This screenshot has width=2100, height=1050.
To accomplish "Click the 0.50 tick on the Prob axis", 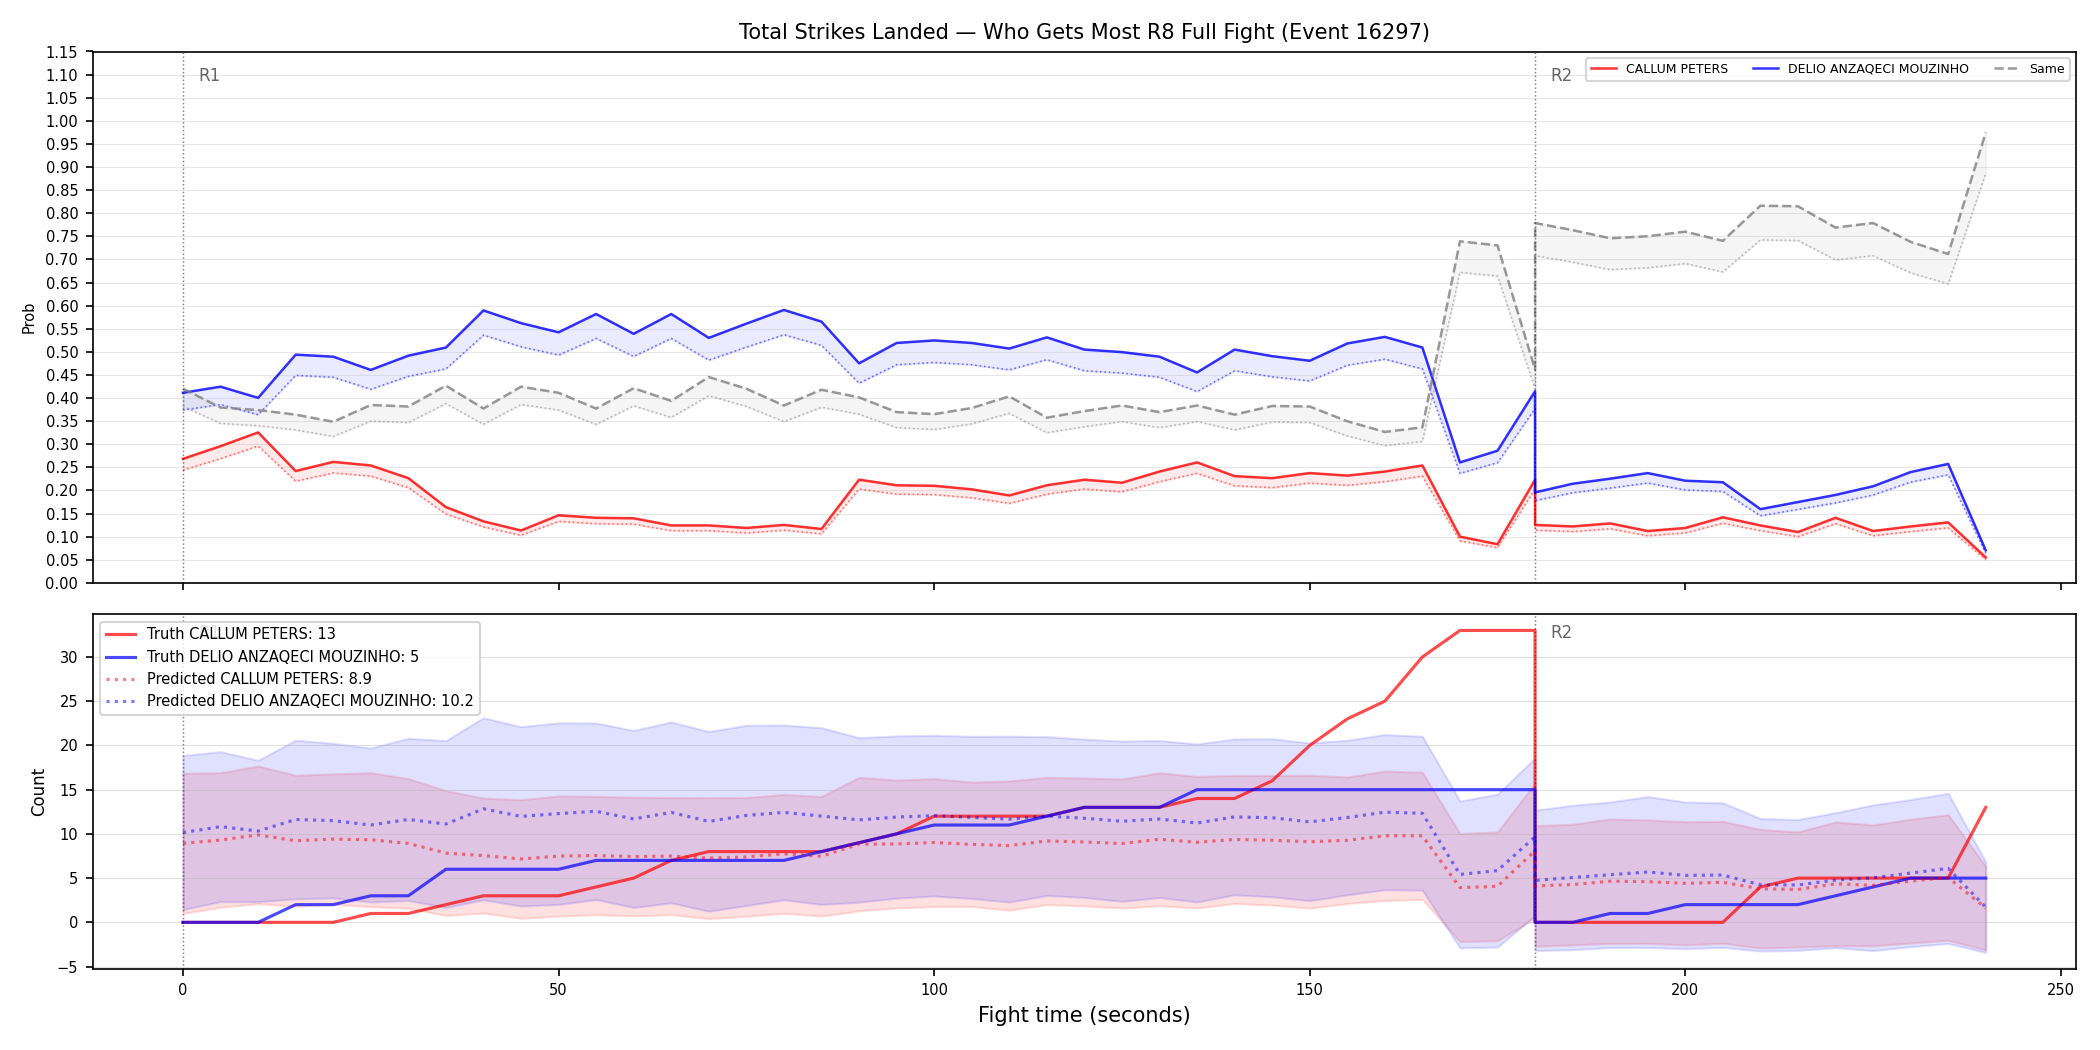I will 62,352.
